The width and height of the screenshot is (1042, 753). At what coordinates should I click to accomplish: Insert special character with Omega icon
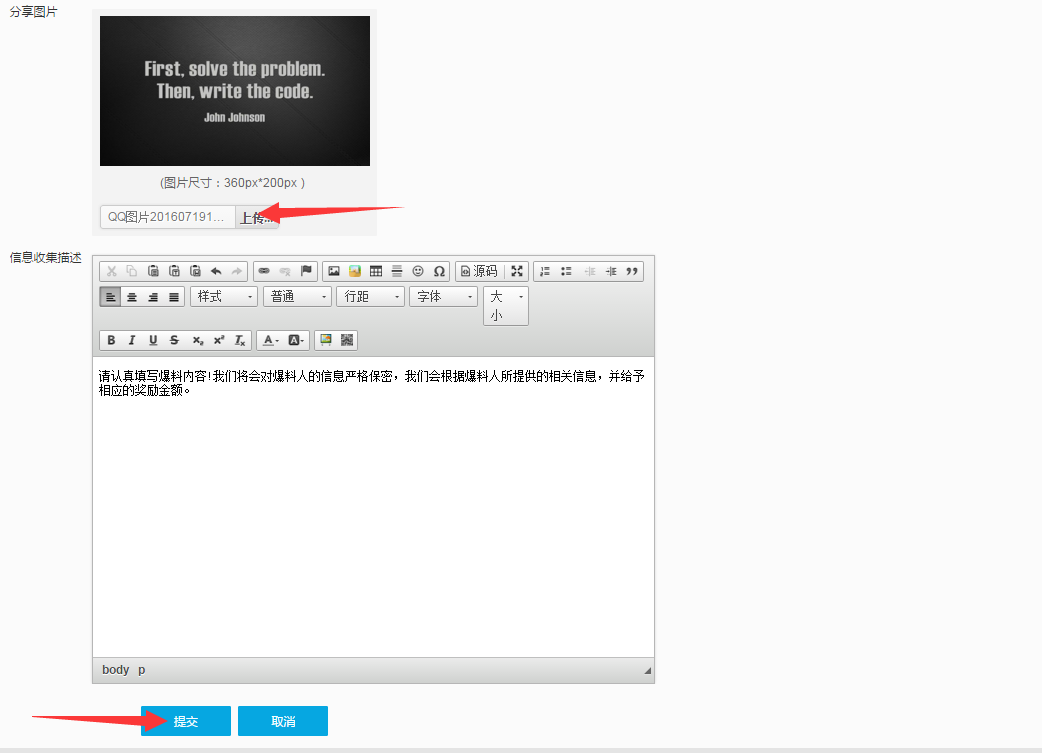[439, 271]
